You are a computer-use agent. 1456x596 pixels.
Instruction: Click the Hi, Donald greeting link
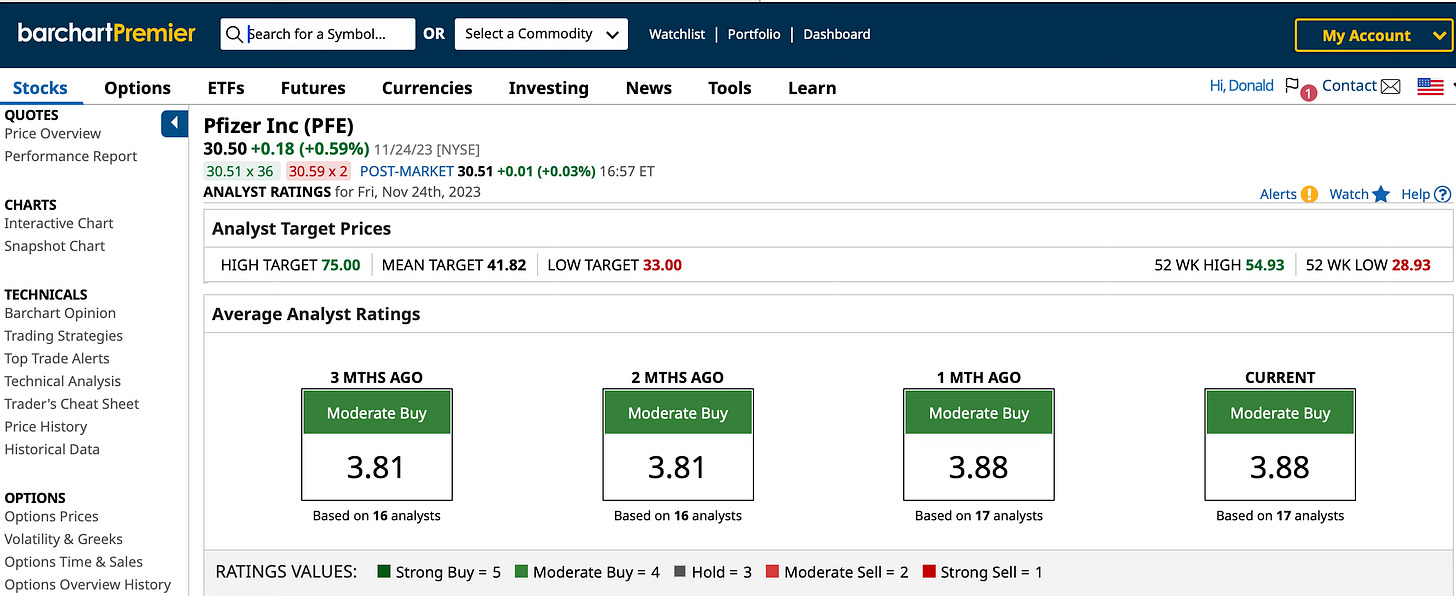click(x=1242, y=86)
